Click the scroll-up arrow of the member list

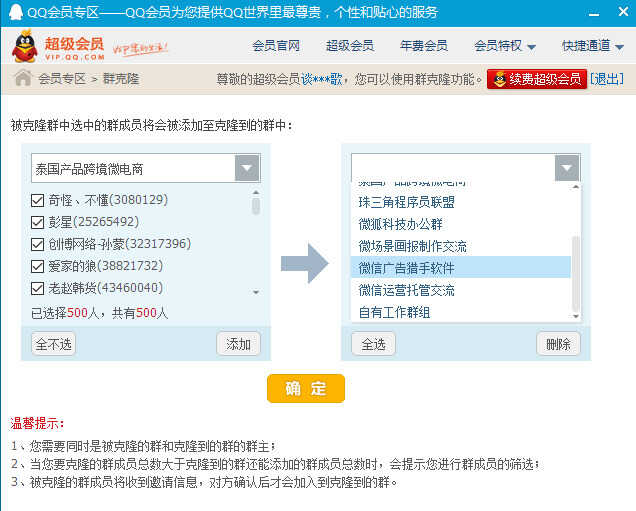pyautogui.click(x=256, y=192)
